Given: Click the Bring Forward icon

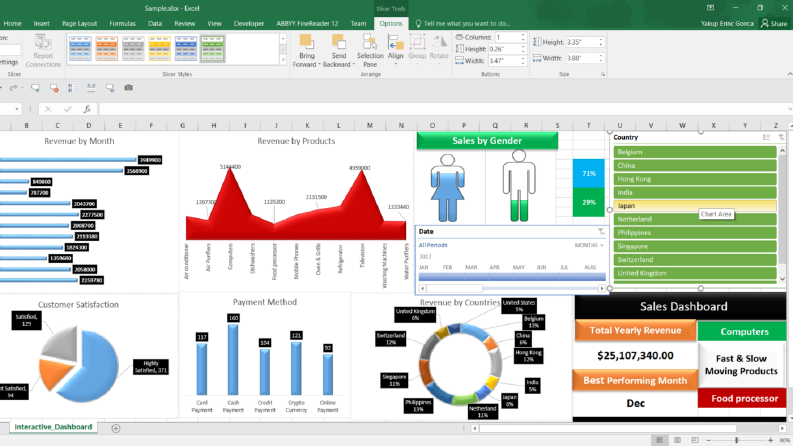Looking at the screenshot, I should 306,42.
